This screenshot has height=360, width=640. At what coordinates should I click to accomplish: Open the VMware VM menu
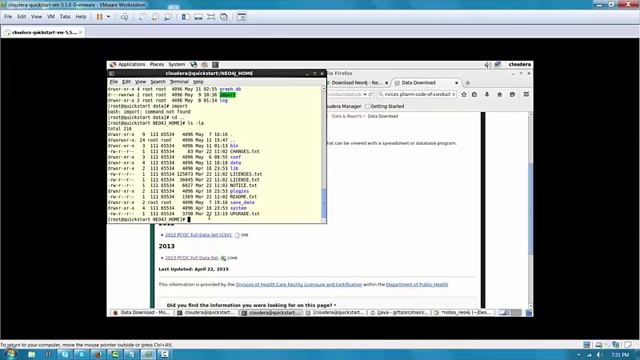pyautogui.click(x=51, y=17)
